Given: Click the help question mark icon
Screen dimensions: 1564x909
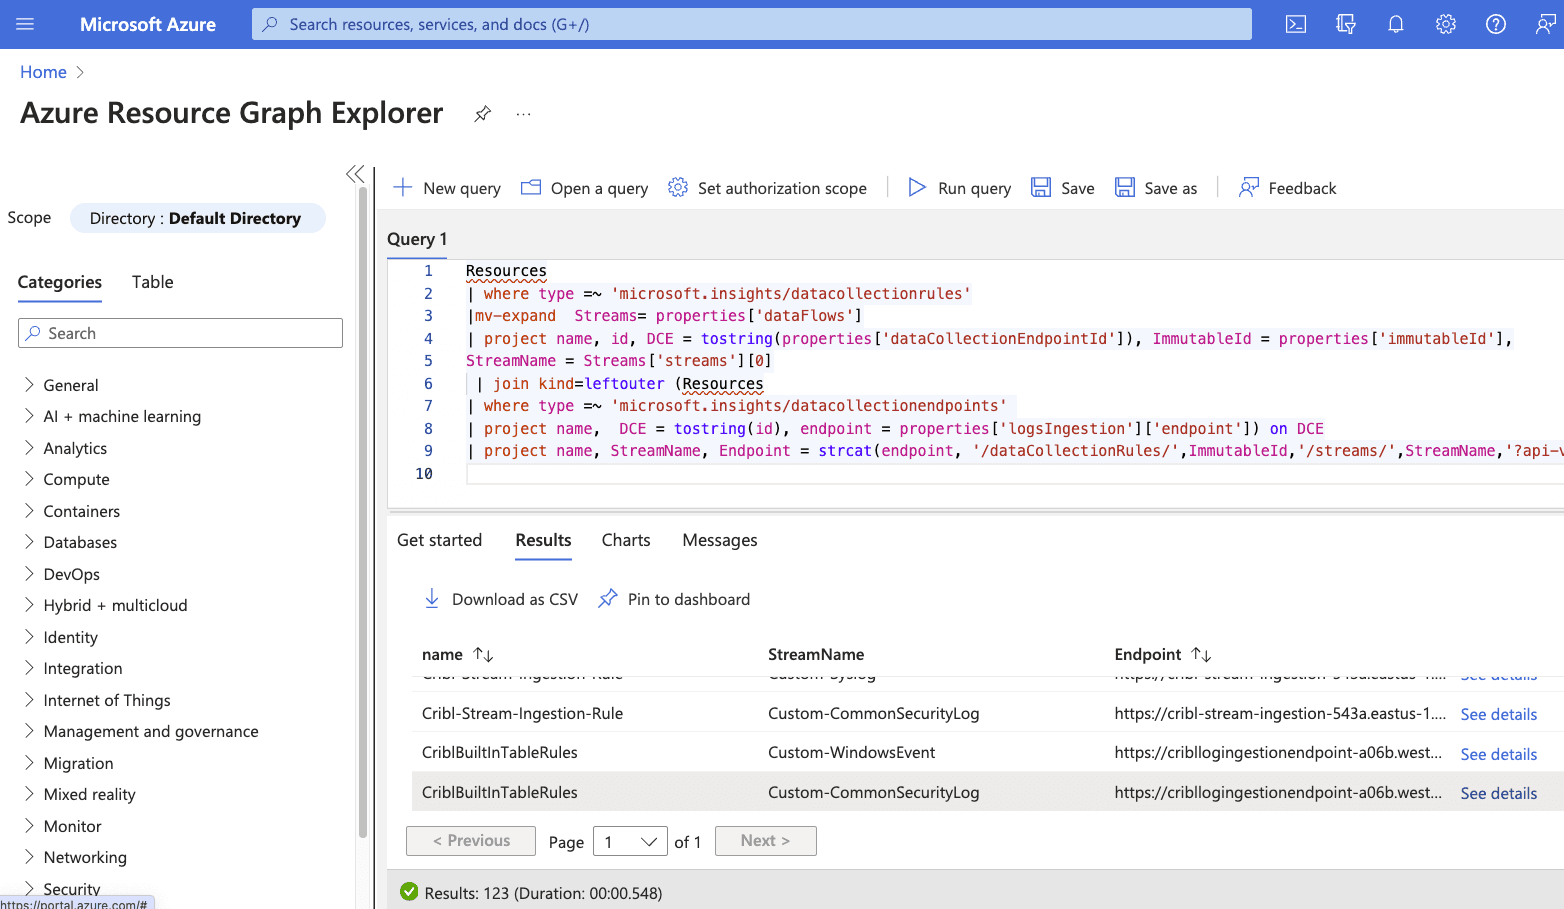Looking at the screenshot, I should point(1495,24).
